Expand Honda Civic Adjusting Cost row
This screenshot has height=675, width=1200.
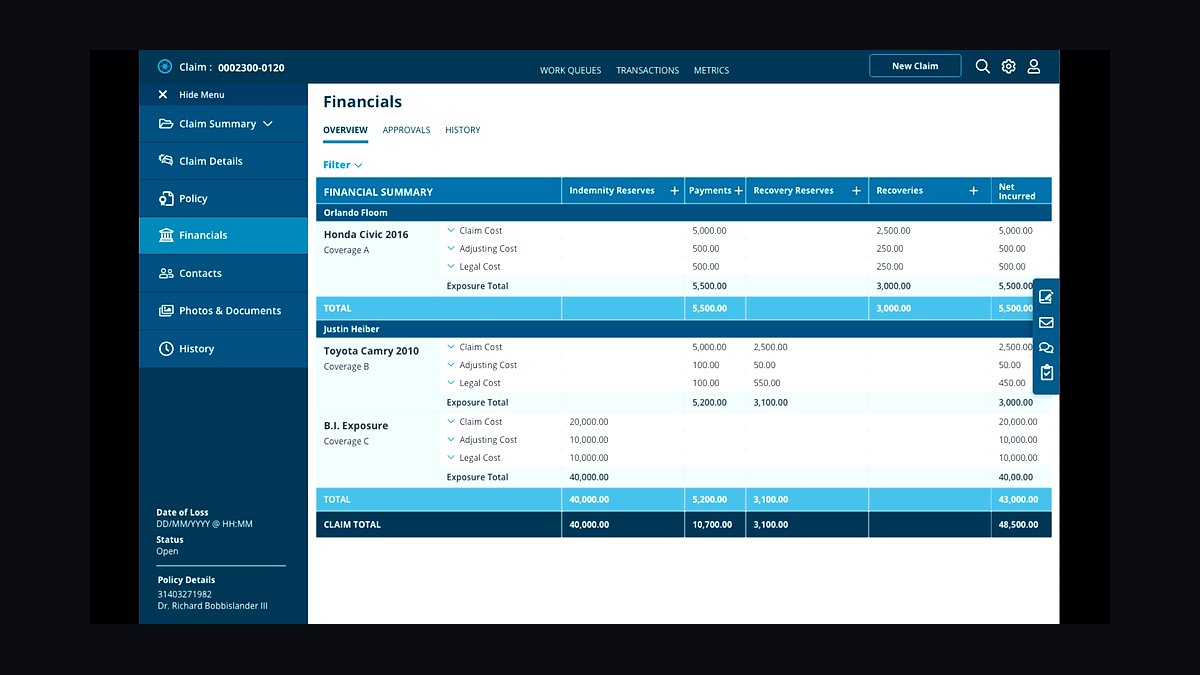451,249
